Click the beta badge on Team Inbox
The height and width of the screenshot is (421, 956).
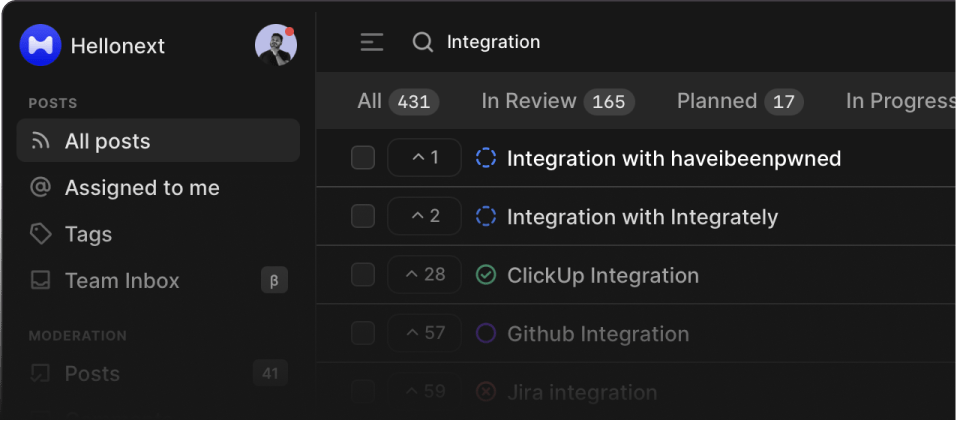coord(274,280)
